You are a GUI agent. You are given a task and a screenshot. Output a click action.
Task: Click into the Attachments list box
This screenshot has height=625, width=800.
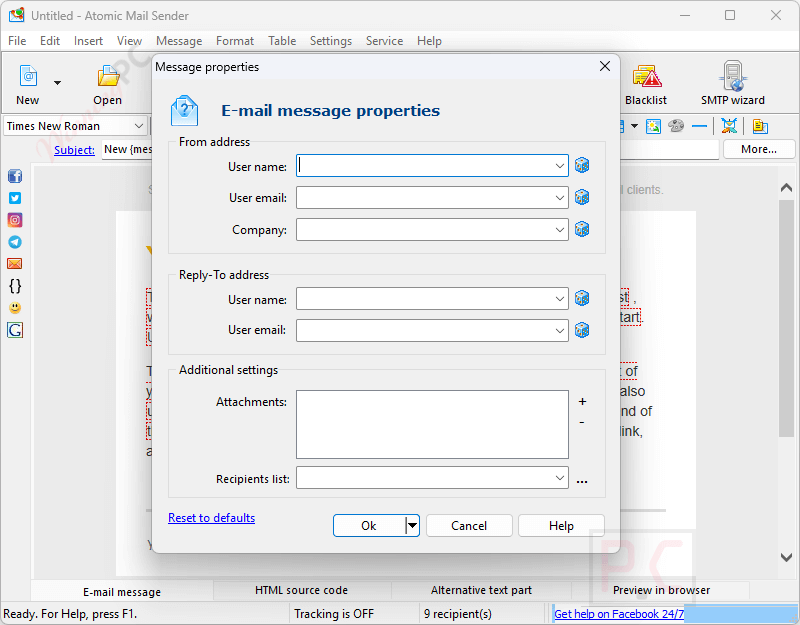pyautogui.click(x=432, y=424)
